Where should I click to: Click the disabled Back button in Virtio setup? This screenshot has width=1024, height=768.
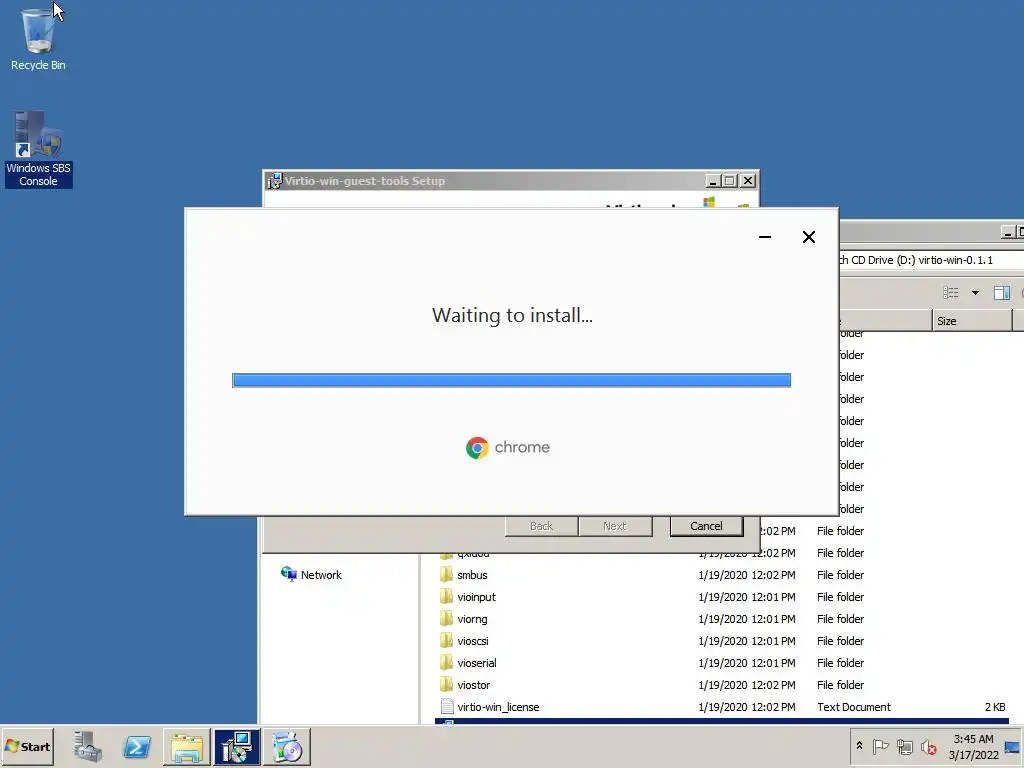[541, 526]
